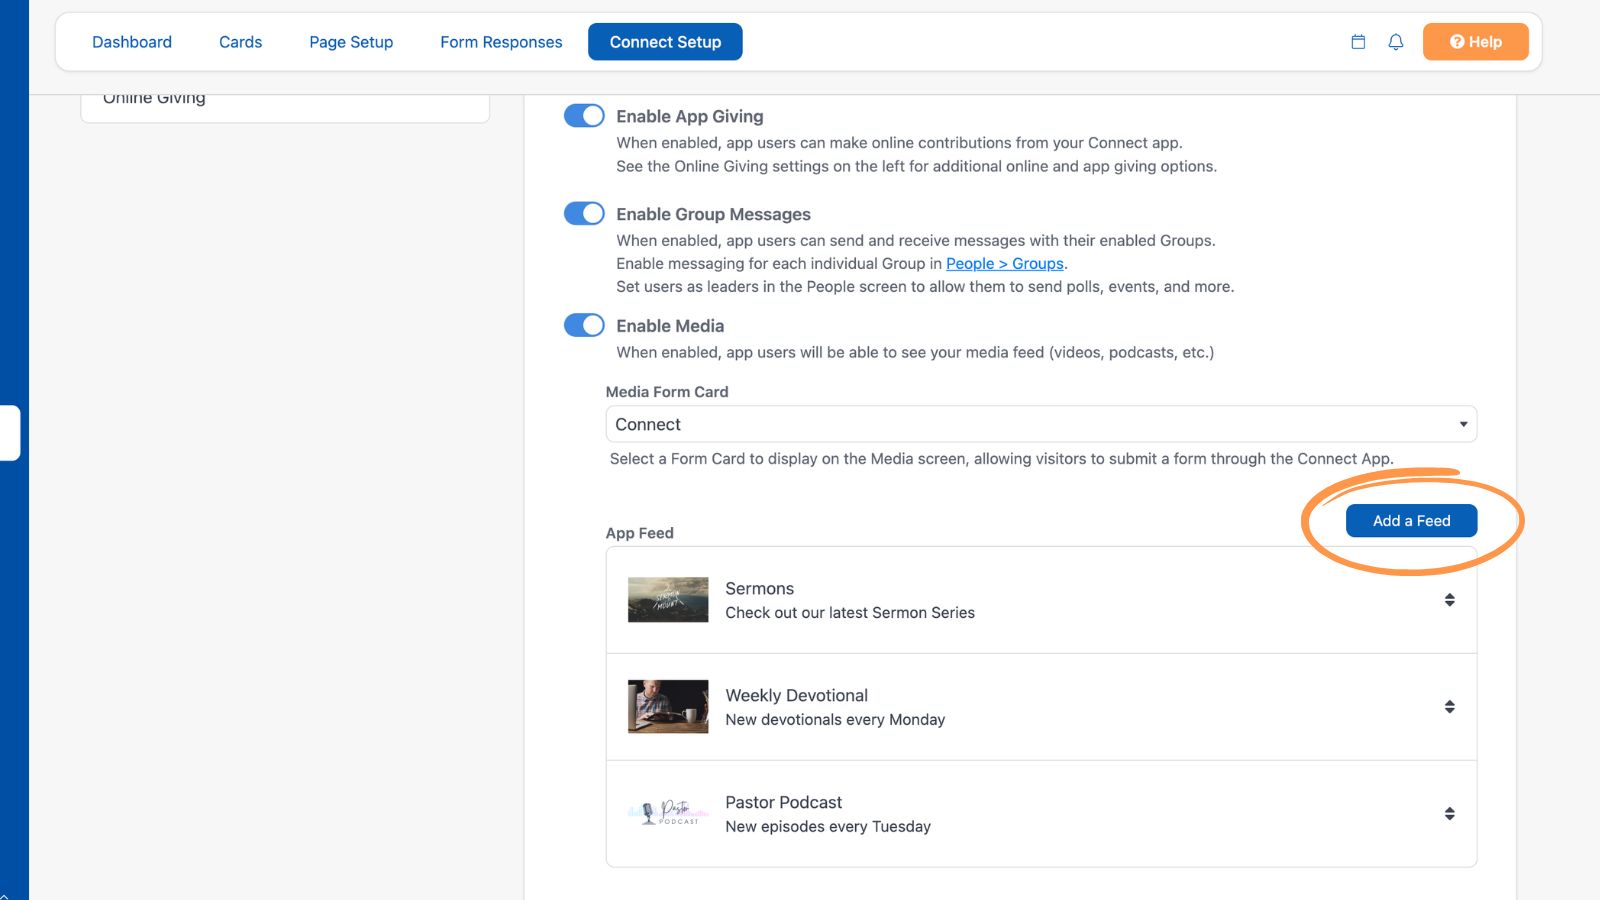Viewport: 1600px width, 900px height.
Task: Reorder the Weekly Devotional feed sort arrows
Action: 1449,707
